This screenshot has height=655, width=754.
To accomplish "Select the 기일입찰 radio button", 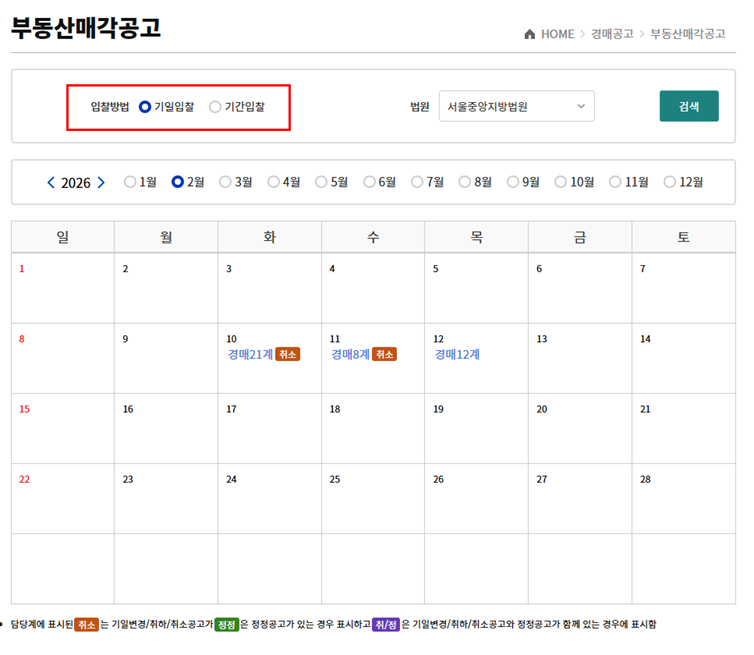I will pyautogui.click(x=145, y=107).
